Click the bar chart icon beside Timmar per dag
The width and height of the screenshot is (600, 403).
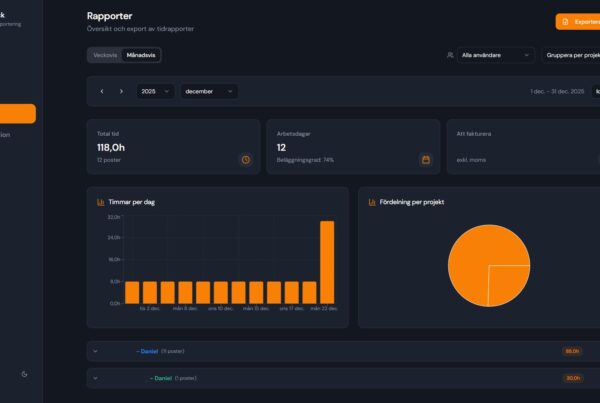(101, 202)
